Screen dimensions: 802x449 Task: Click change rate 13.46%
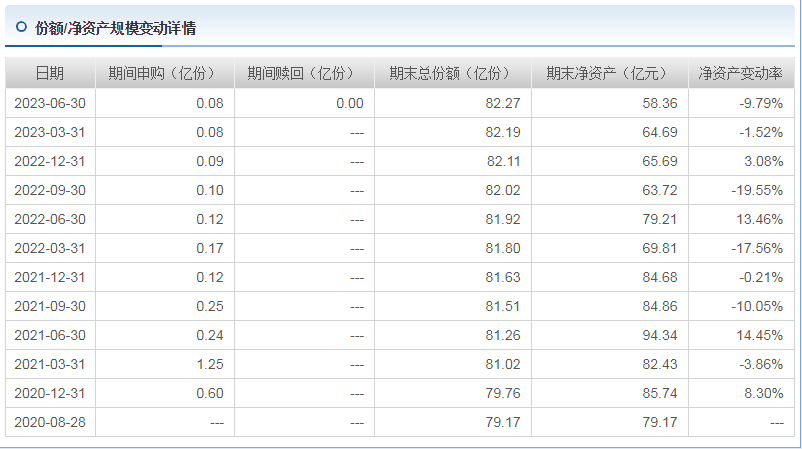point(760,219)
